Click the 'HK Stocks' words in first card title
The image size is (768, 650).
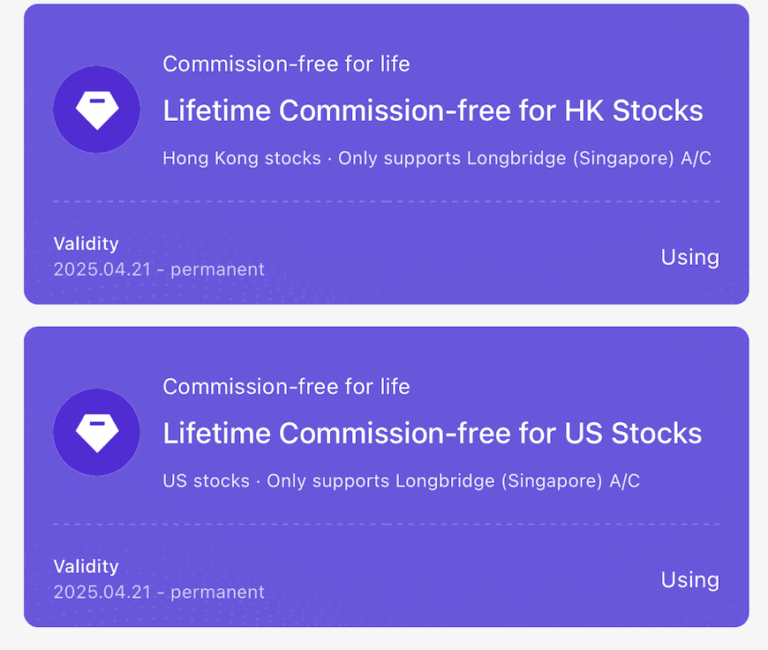tap(634, 110)
